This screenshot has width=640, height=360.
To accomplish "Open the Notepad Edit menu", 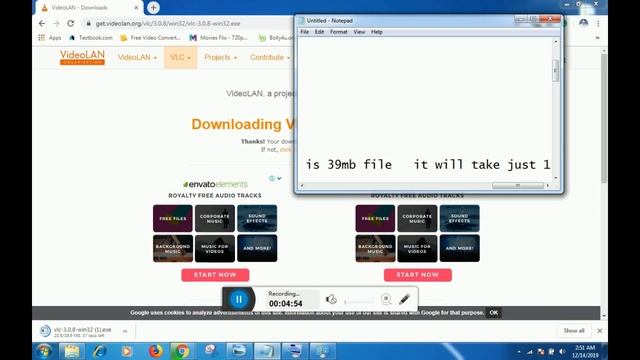I will 319,32.
